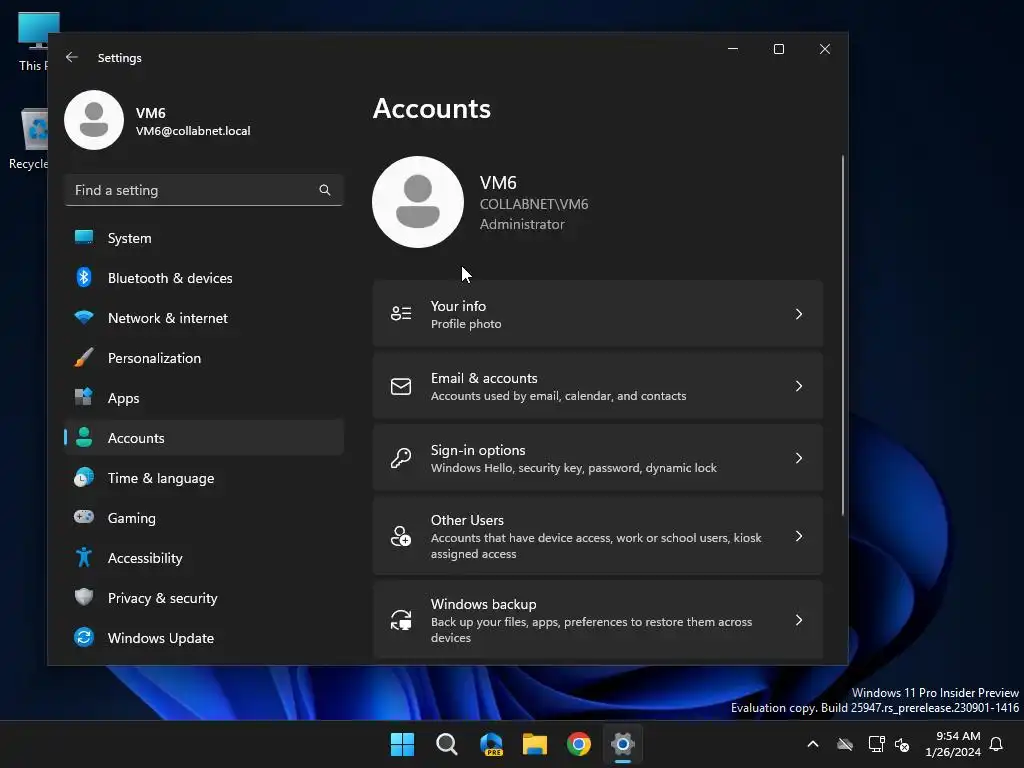Click the Accounts person icon in sidebar

84,438
